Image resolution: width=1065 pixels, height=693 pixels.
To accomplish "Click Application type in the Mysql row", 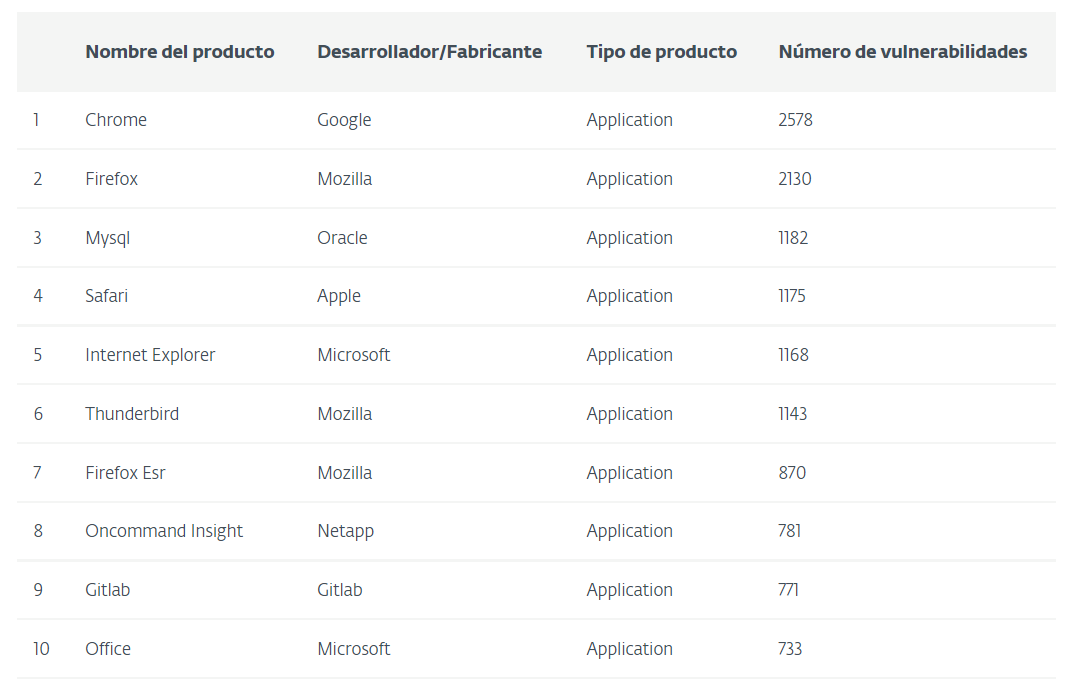I will (630, 238).
